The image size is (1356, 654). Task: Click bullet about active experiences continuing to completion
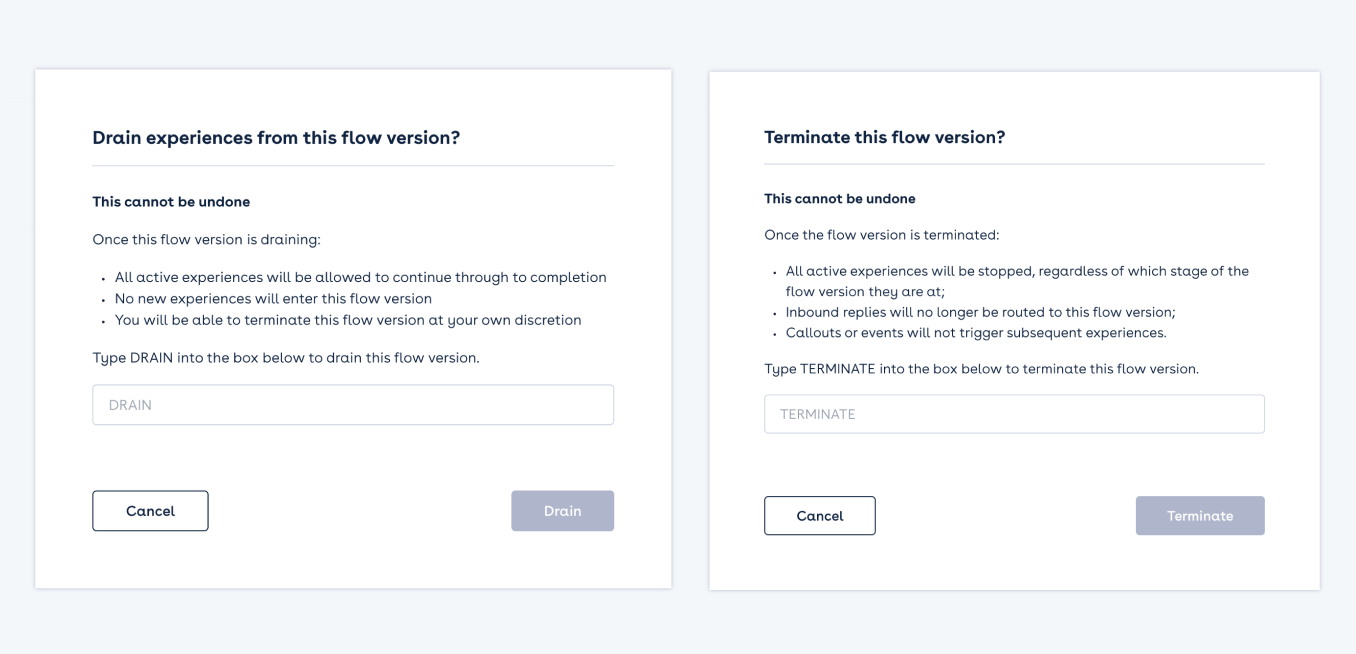coord(360,277)
